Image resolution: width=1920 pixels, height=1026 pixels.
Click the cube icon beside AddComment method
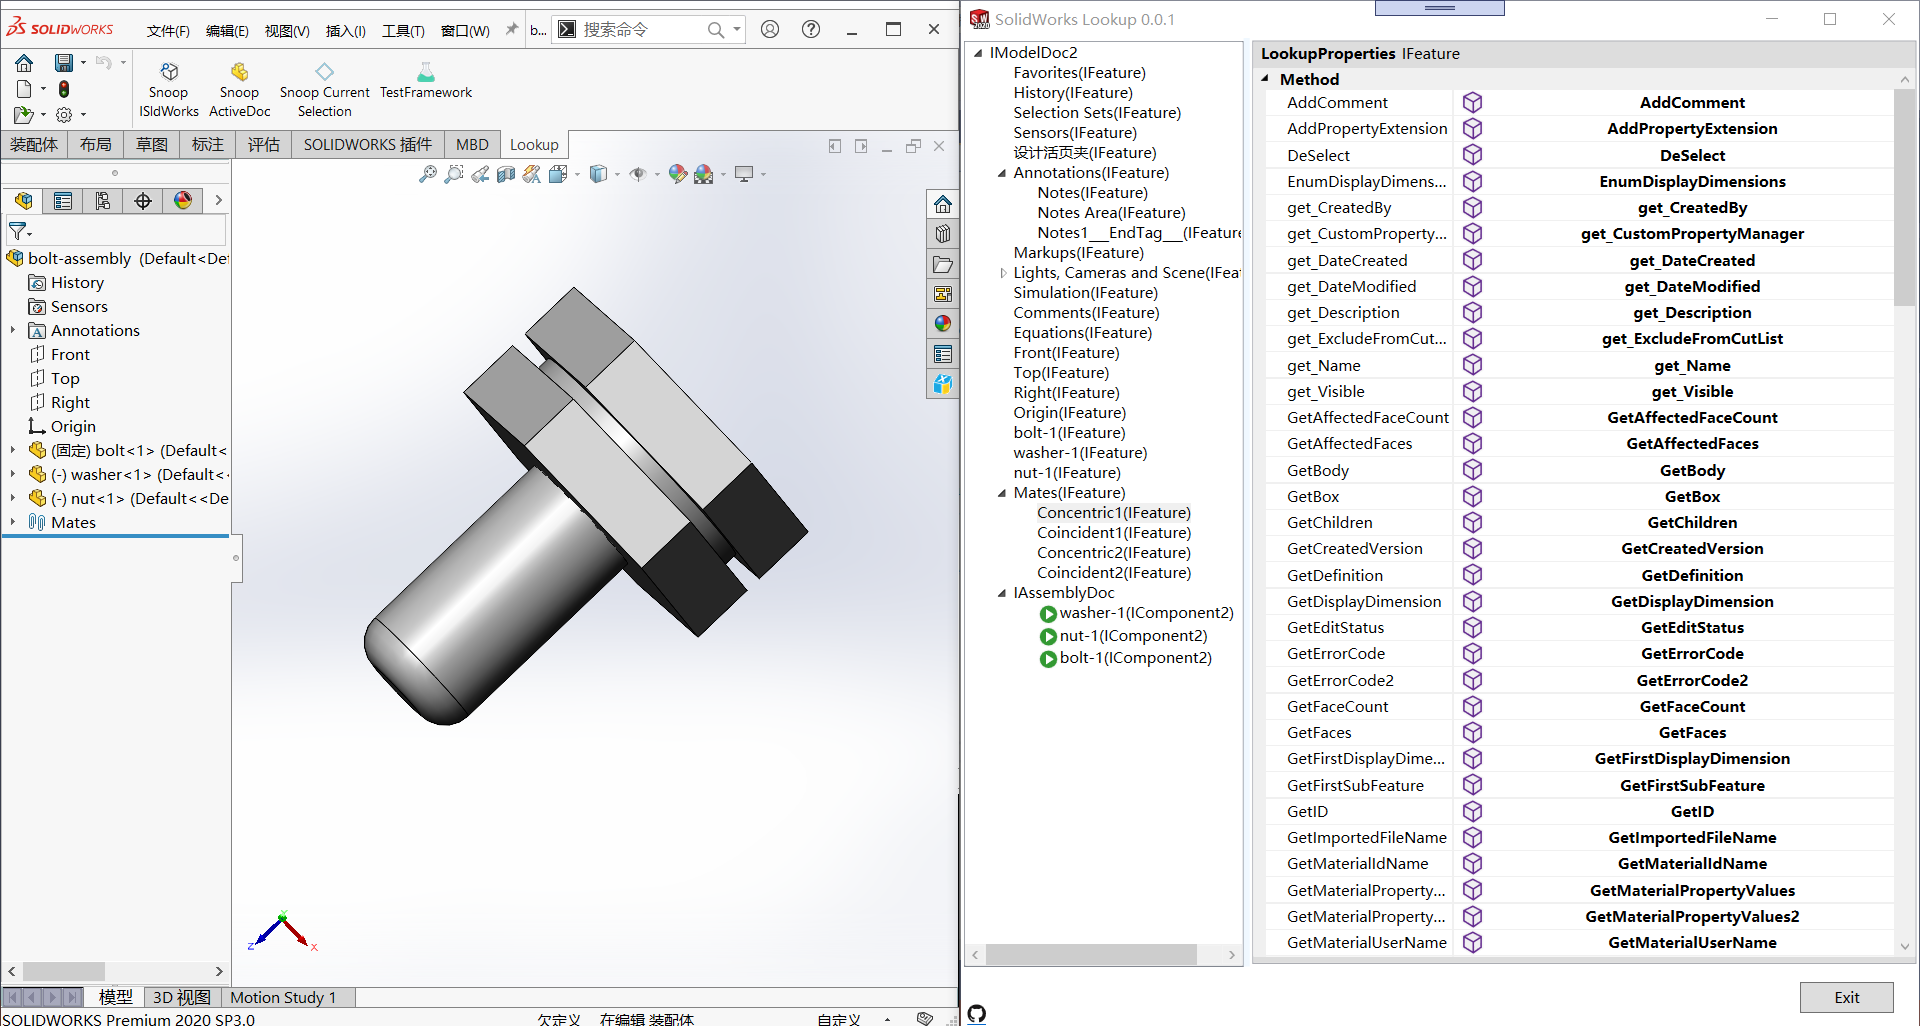[1472, 102]
